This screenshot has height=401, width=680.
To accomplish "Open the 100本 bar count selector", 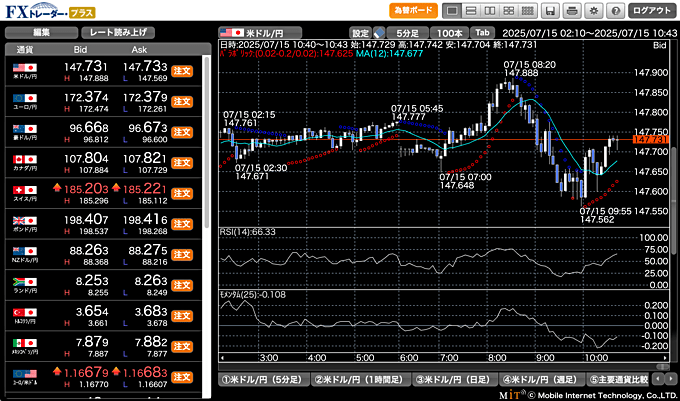I will click(449, 33).
